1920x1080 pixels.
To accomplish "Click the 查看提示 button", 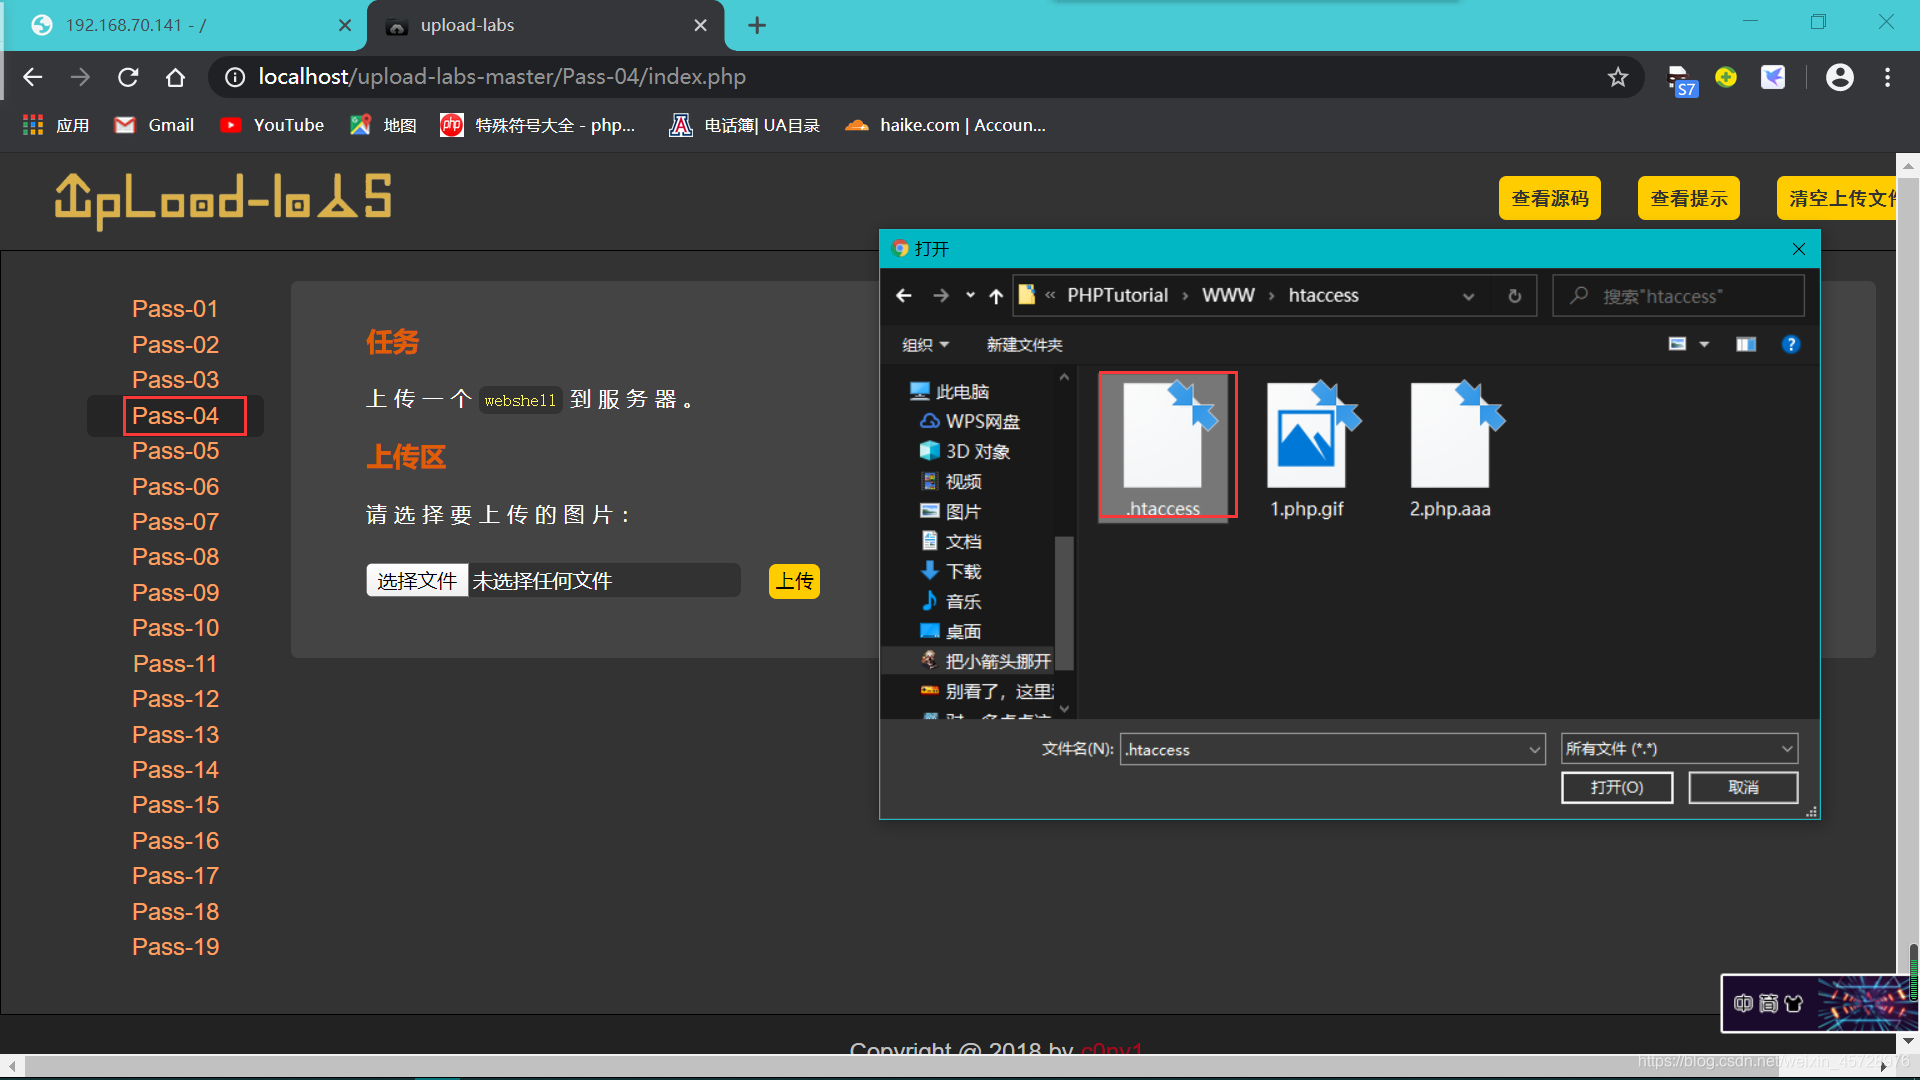I will click(1689, 196).
